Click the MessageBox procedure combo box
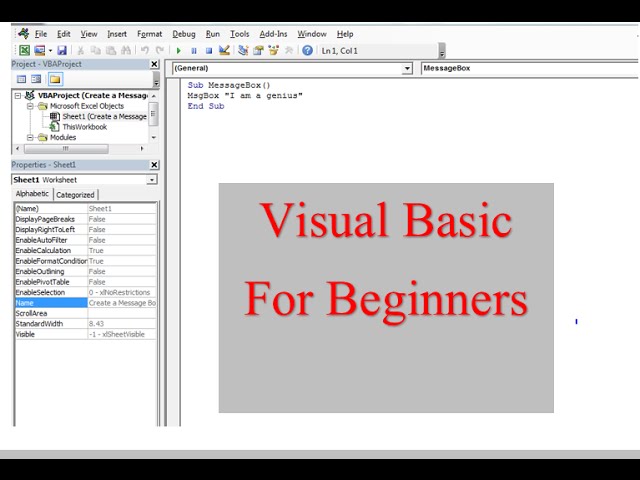640x480 pixels. pyautogui.click(x=529, y=68)
